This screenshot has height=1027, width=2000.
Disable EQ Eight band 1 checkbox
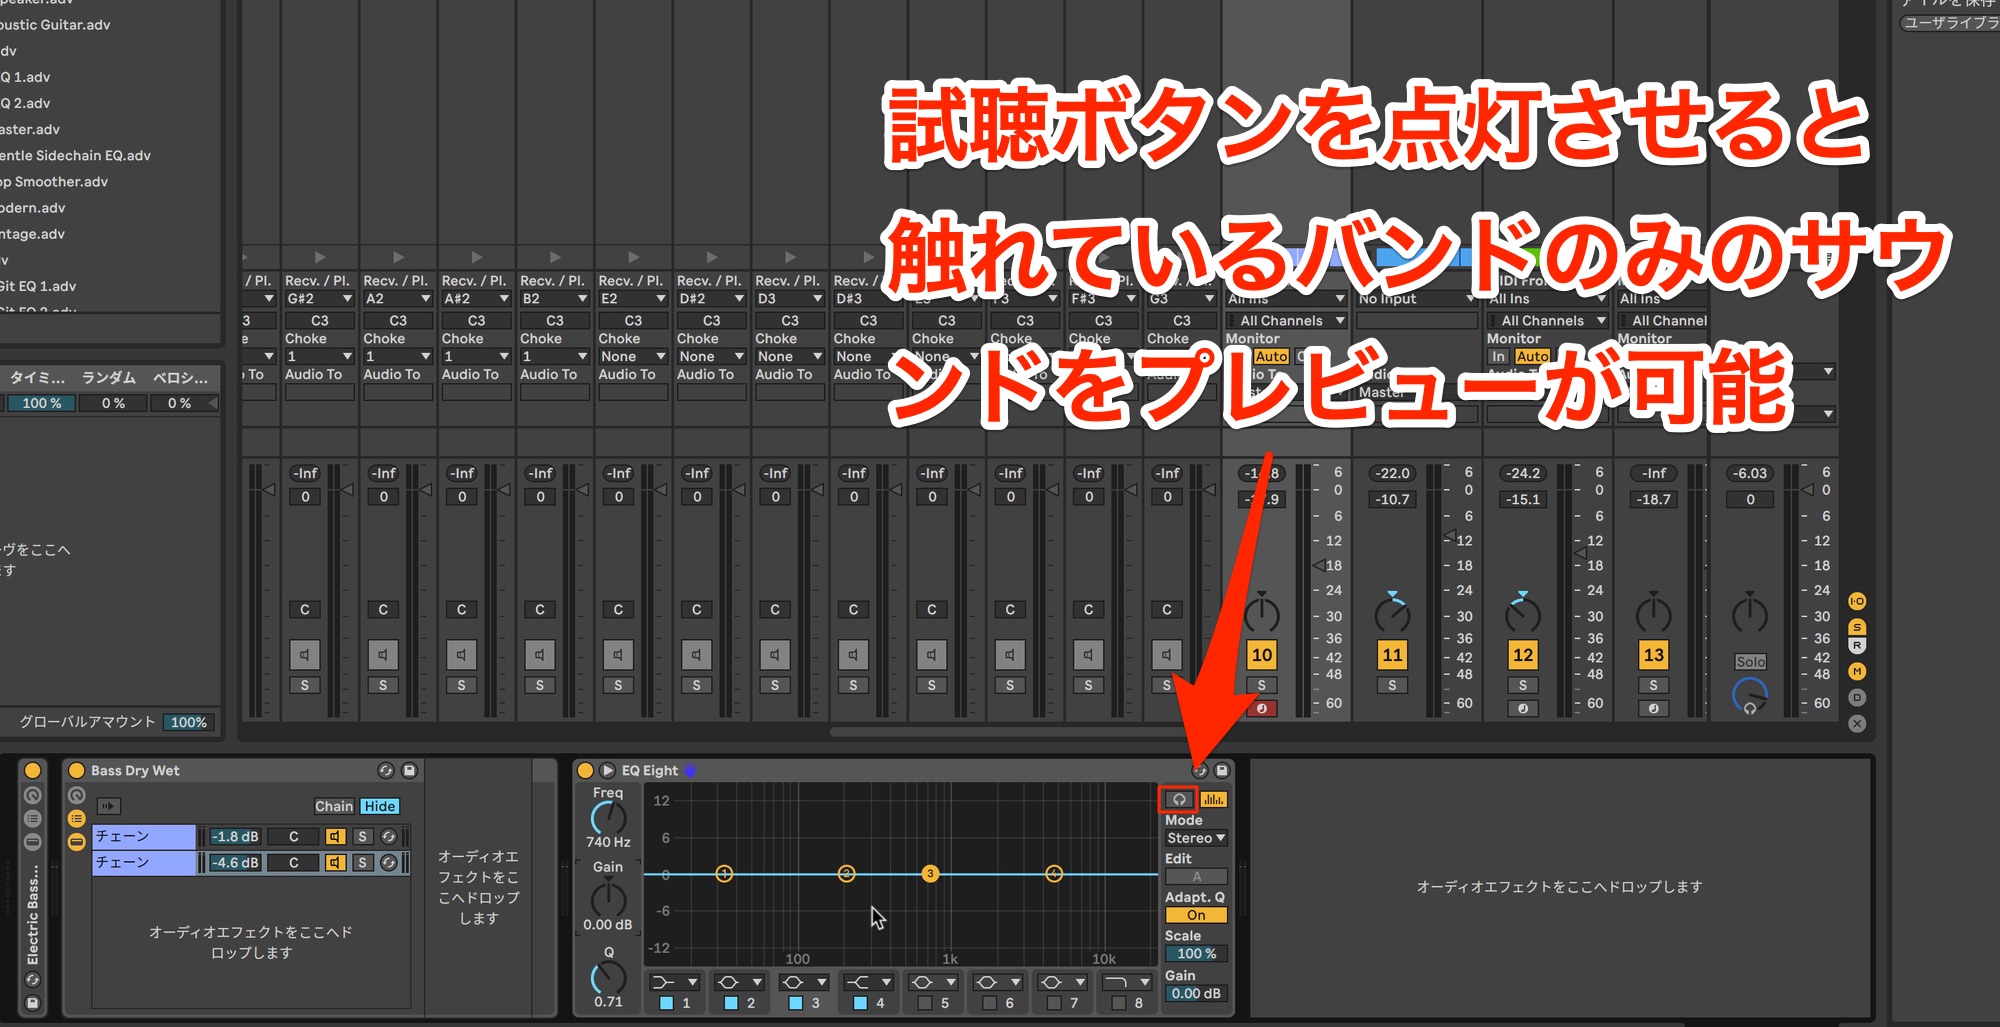click(x=666, y=1003)
